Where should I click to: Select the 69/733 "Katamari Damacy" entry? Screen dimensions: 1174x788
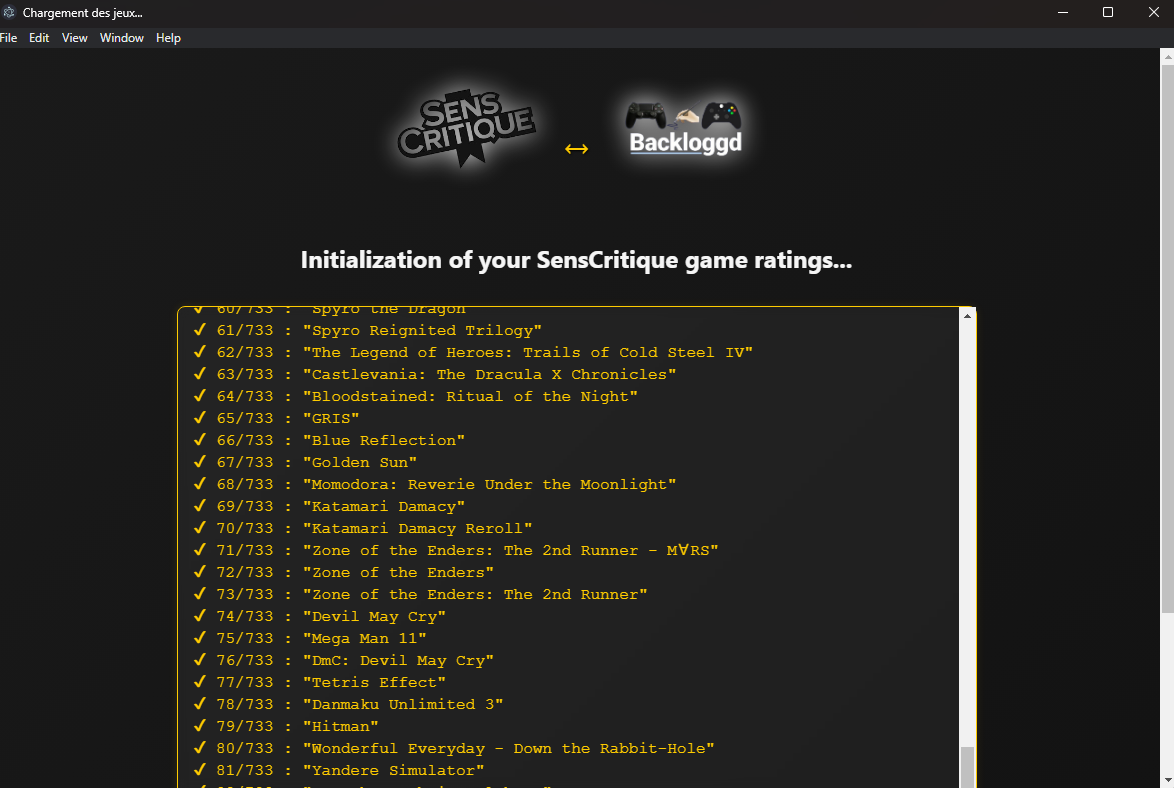tap(329, 506)
